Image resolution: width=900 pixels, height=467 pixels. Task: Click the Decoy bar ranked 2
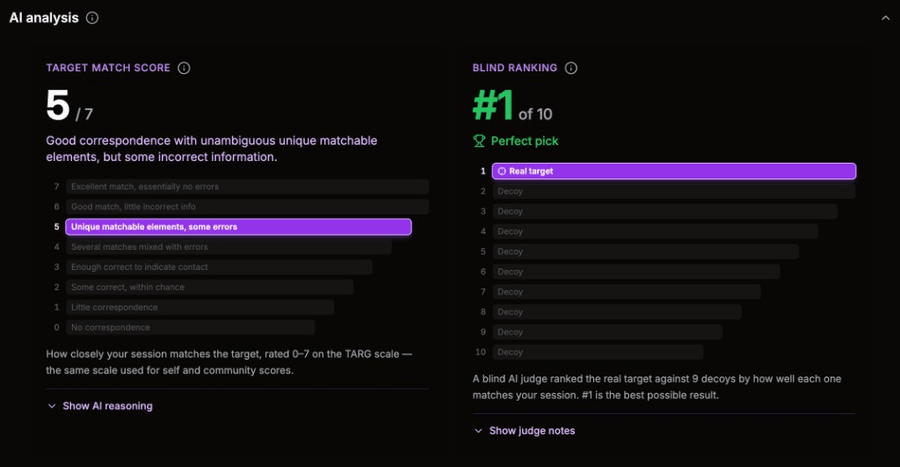674,191
